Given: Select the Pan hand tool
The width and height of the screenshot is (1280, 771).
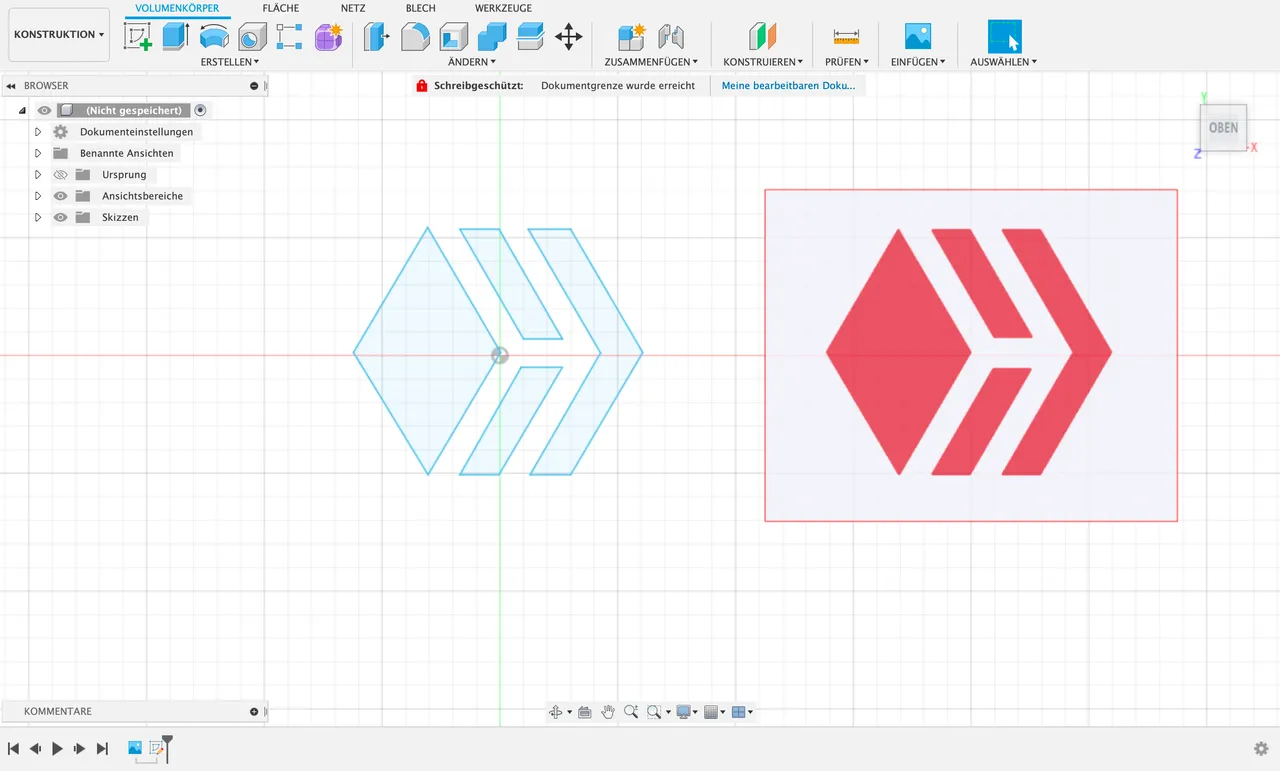Looking at the screenshot, I should 608,712.
